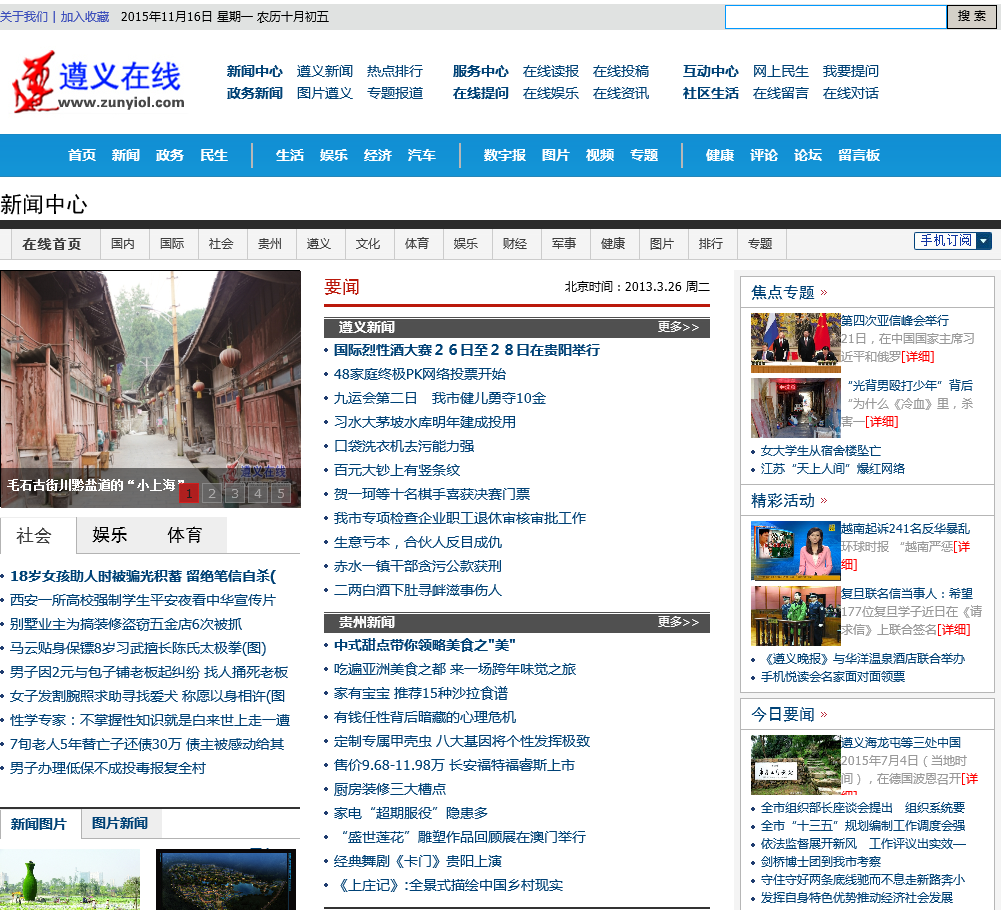Select slide 3 in the image carousel
This screenshot has height=910, width=1001.
pyautogui.click(x=235, y=493)
